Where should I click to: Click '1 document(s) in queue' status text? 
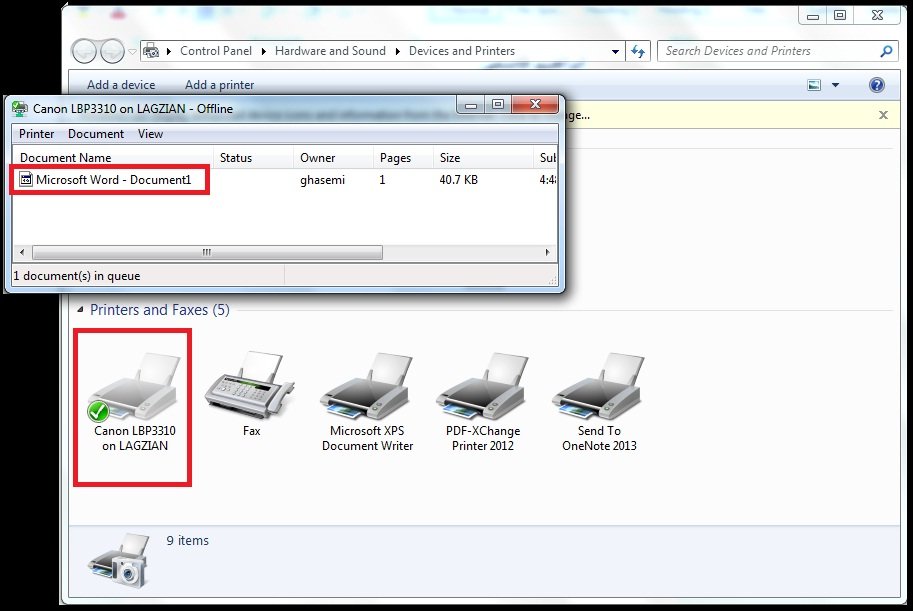coord(77,276)
